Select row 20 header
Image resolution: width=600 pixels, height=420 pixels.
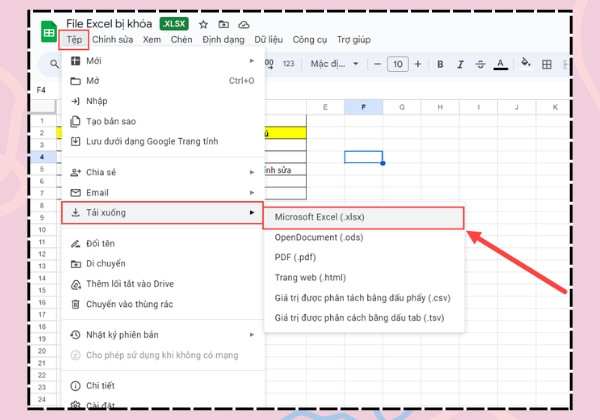42,351
